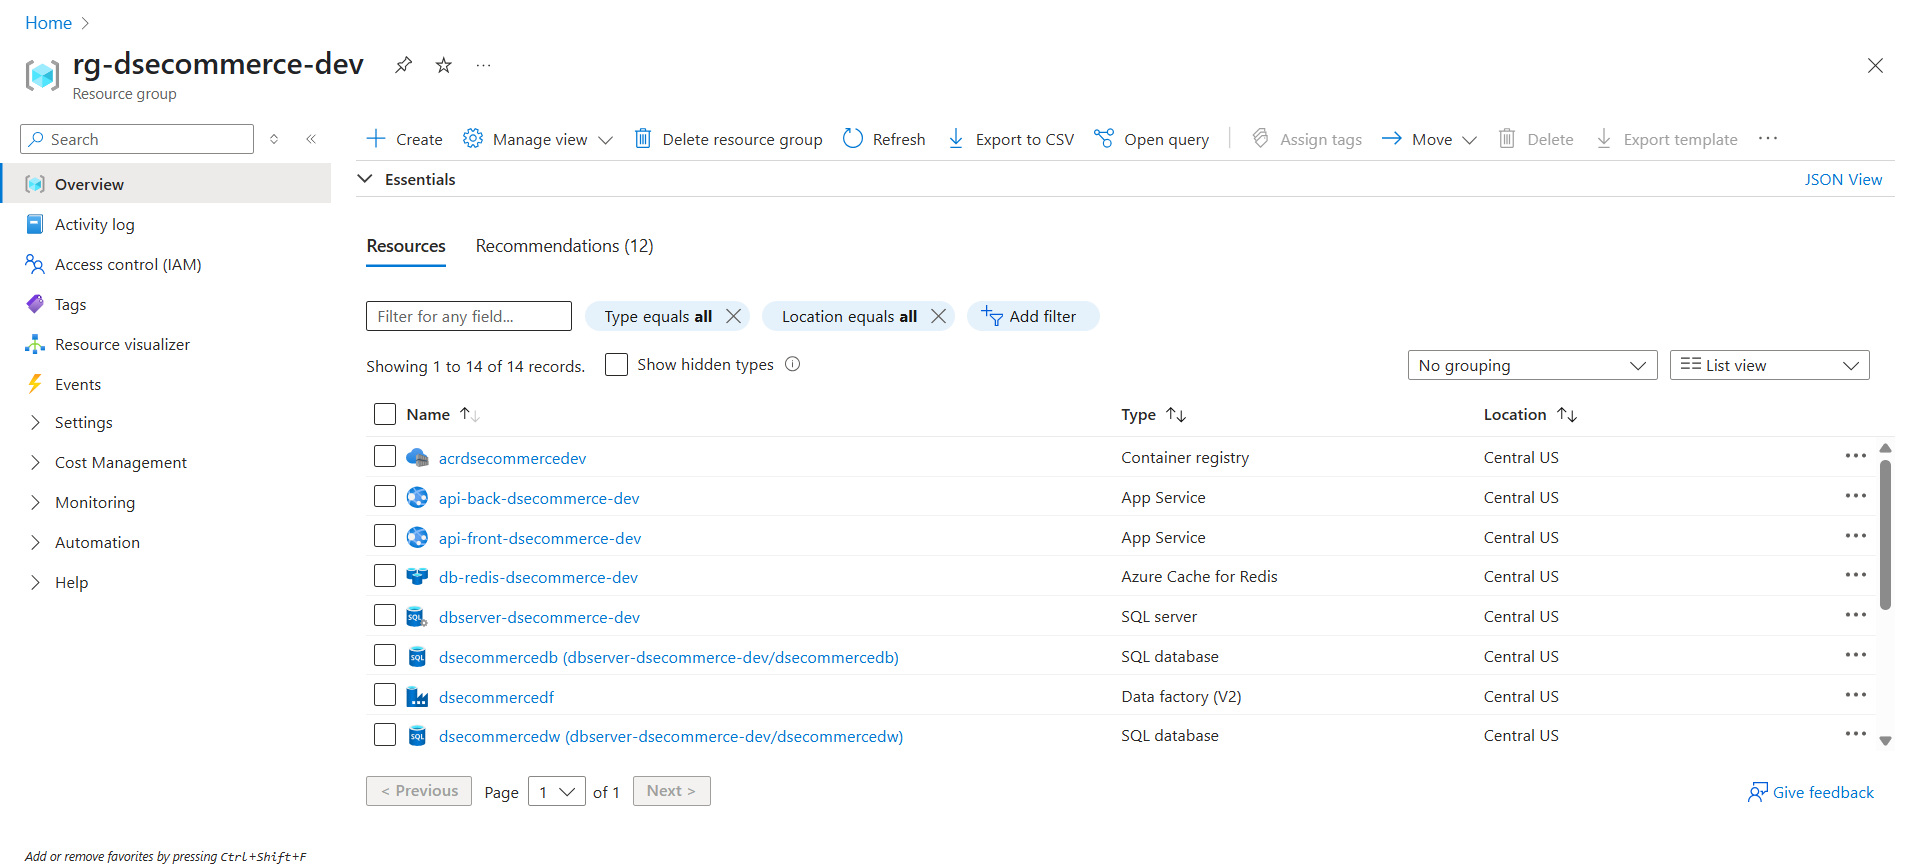Select the api-front-dsecommerce-dev row checkbox
Image resolution: width=1915 pixels, height=868 pixels.
(385, 536)
